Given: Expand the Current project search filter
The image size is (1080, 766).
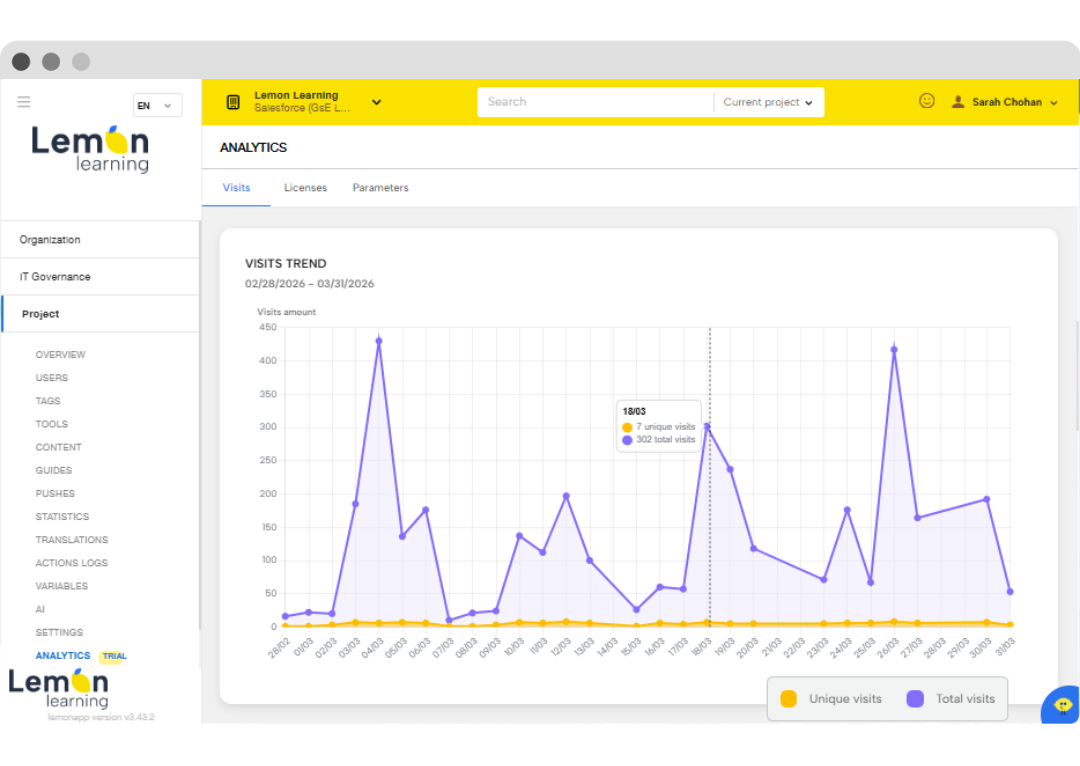Looking at the screenshot, I should (x=768, y=101).
